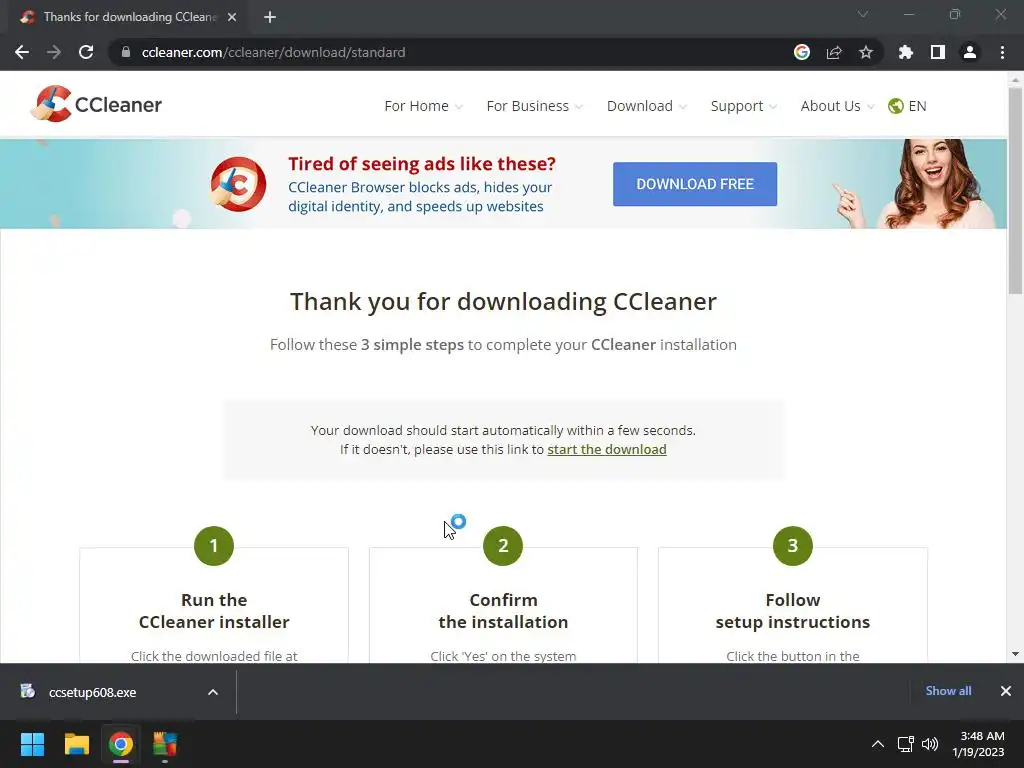Screen dimensions: 1024x768
Task: Click the CCleaner logo in header
Action: coord(97,104)
